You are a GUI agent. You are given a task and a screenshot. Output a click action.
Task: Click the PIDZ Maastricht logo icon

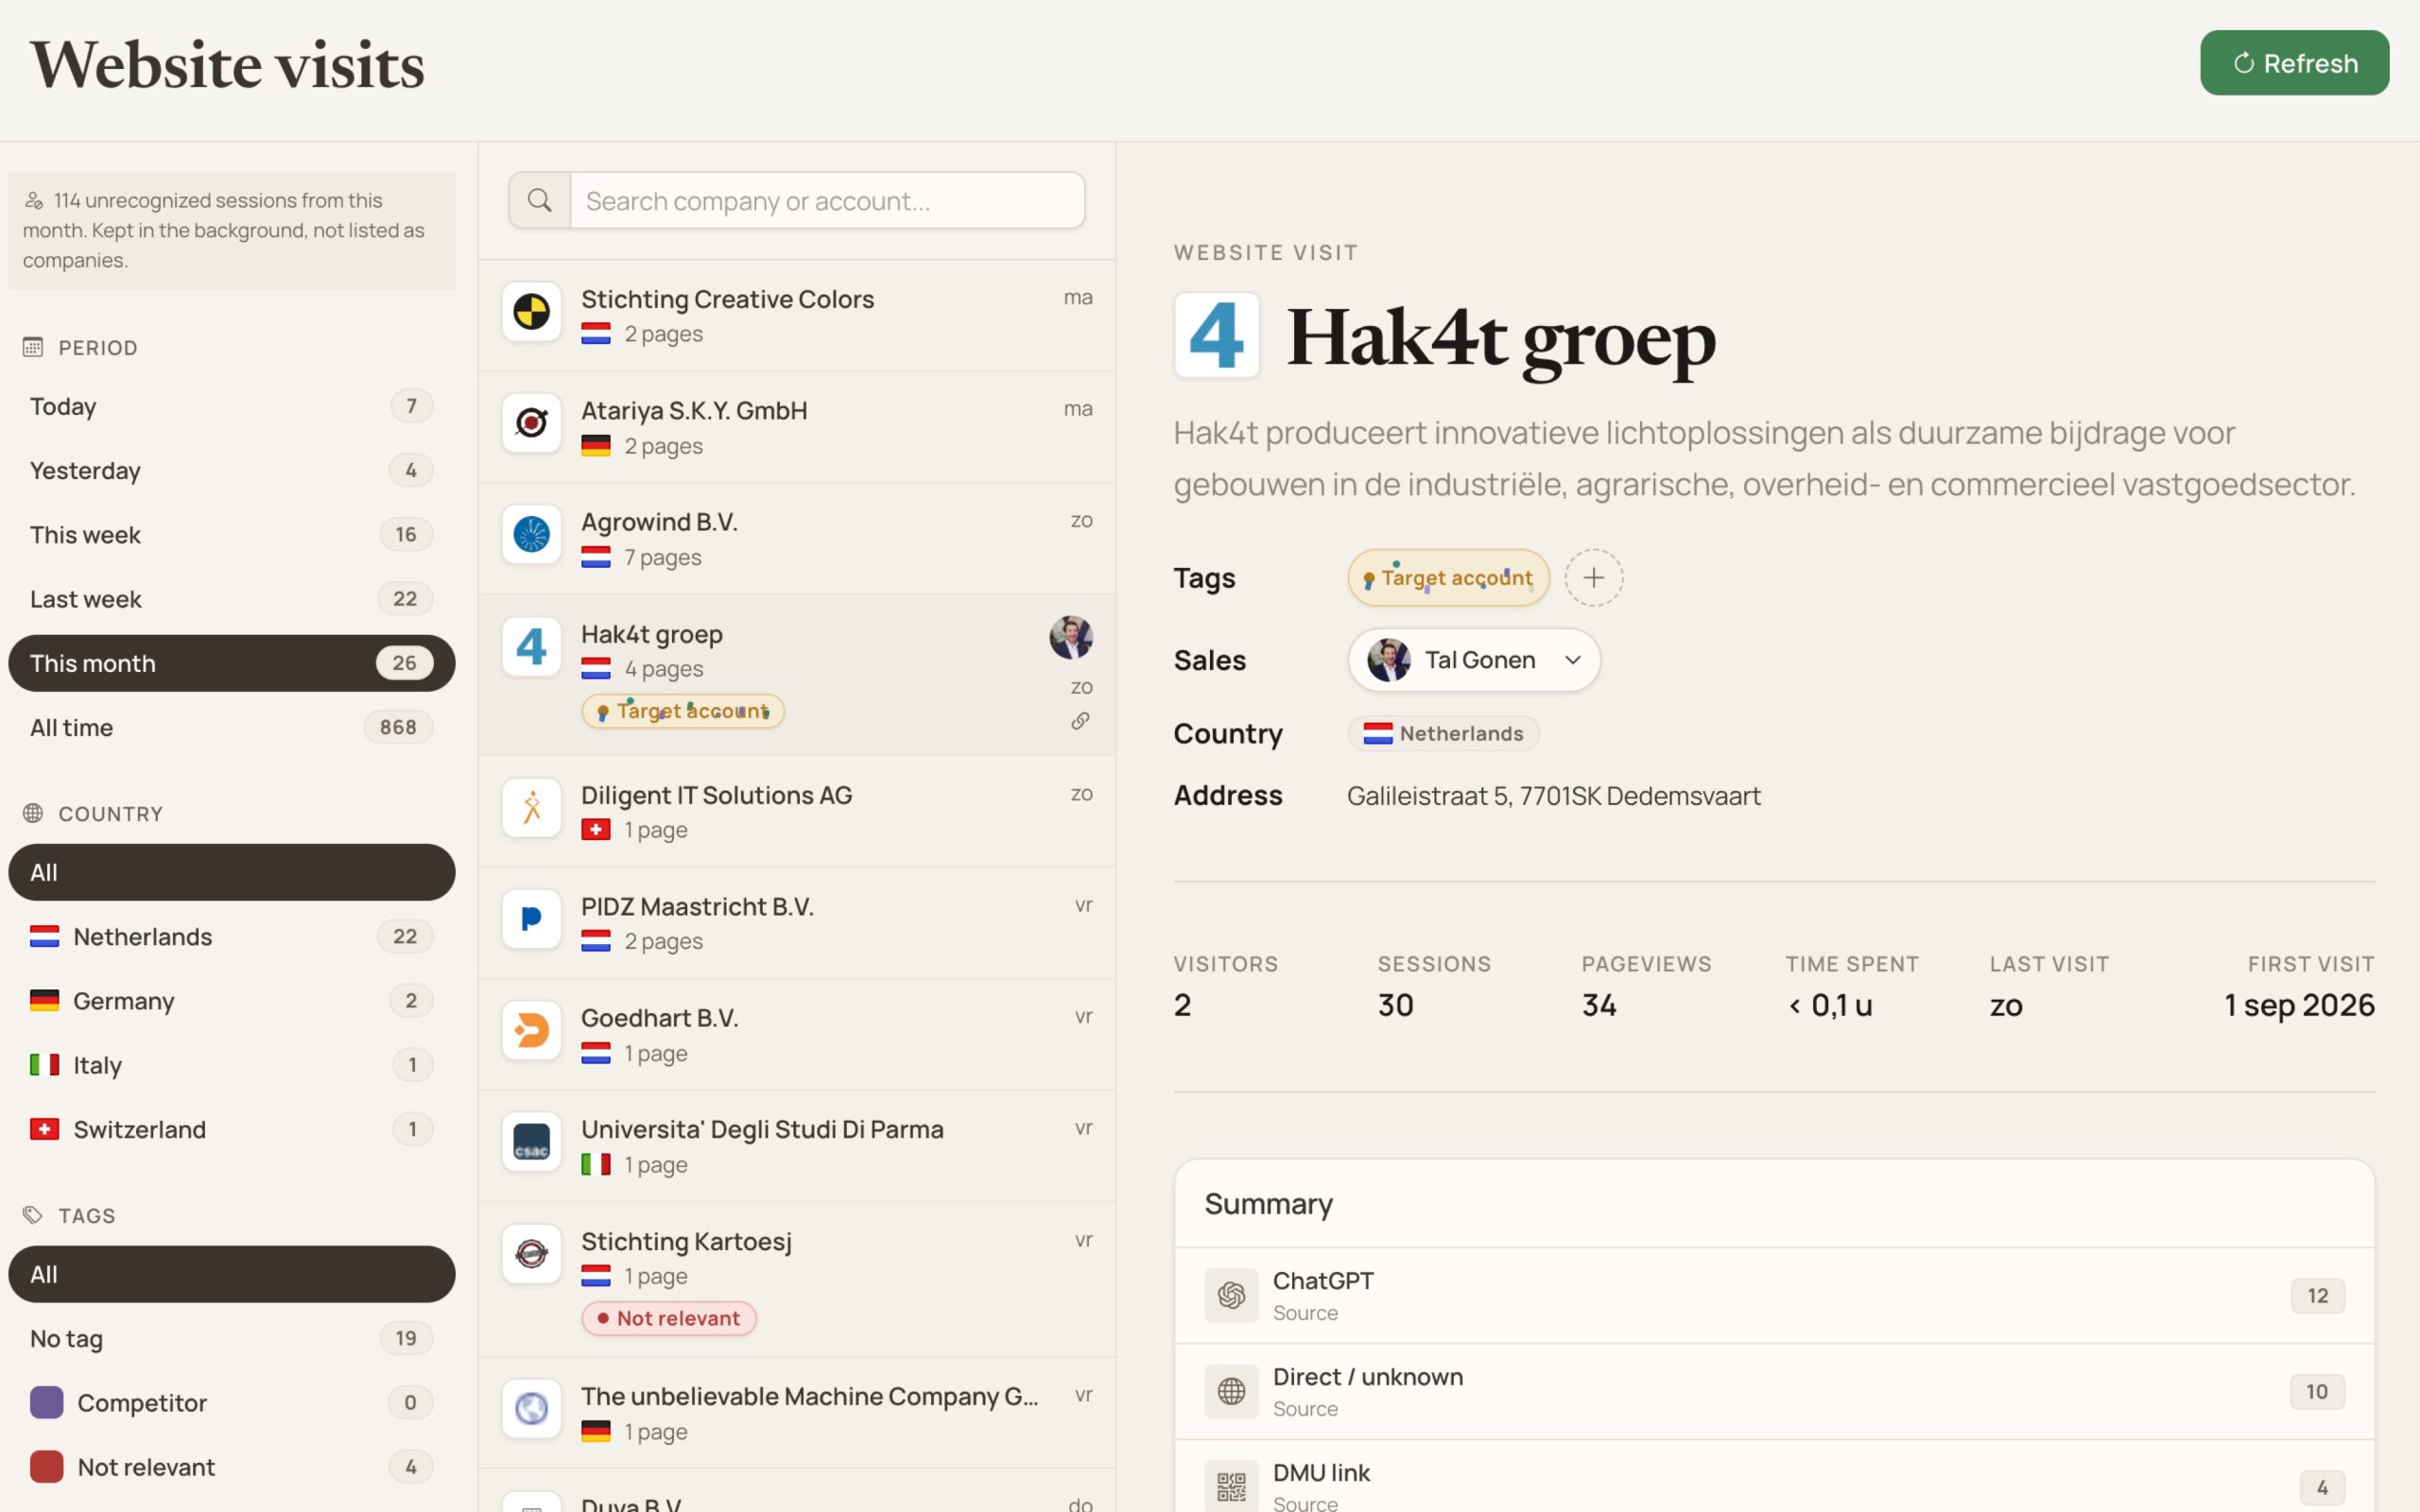coord(531,919)
